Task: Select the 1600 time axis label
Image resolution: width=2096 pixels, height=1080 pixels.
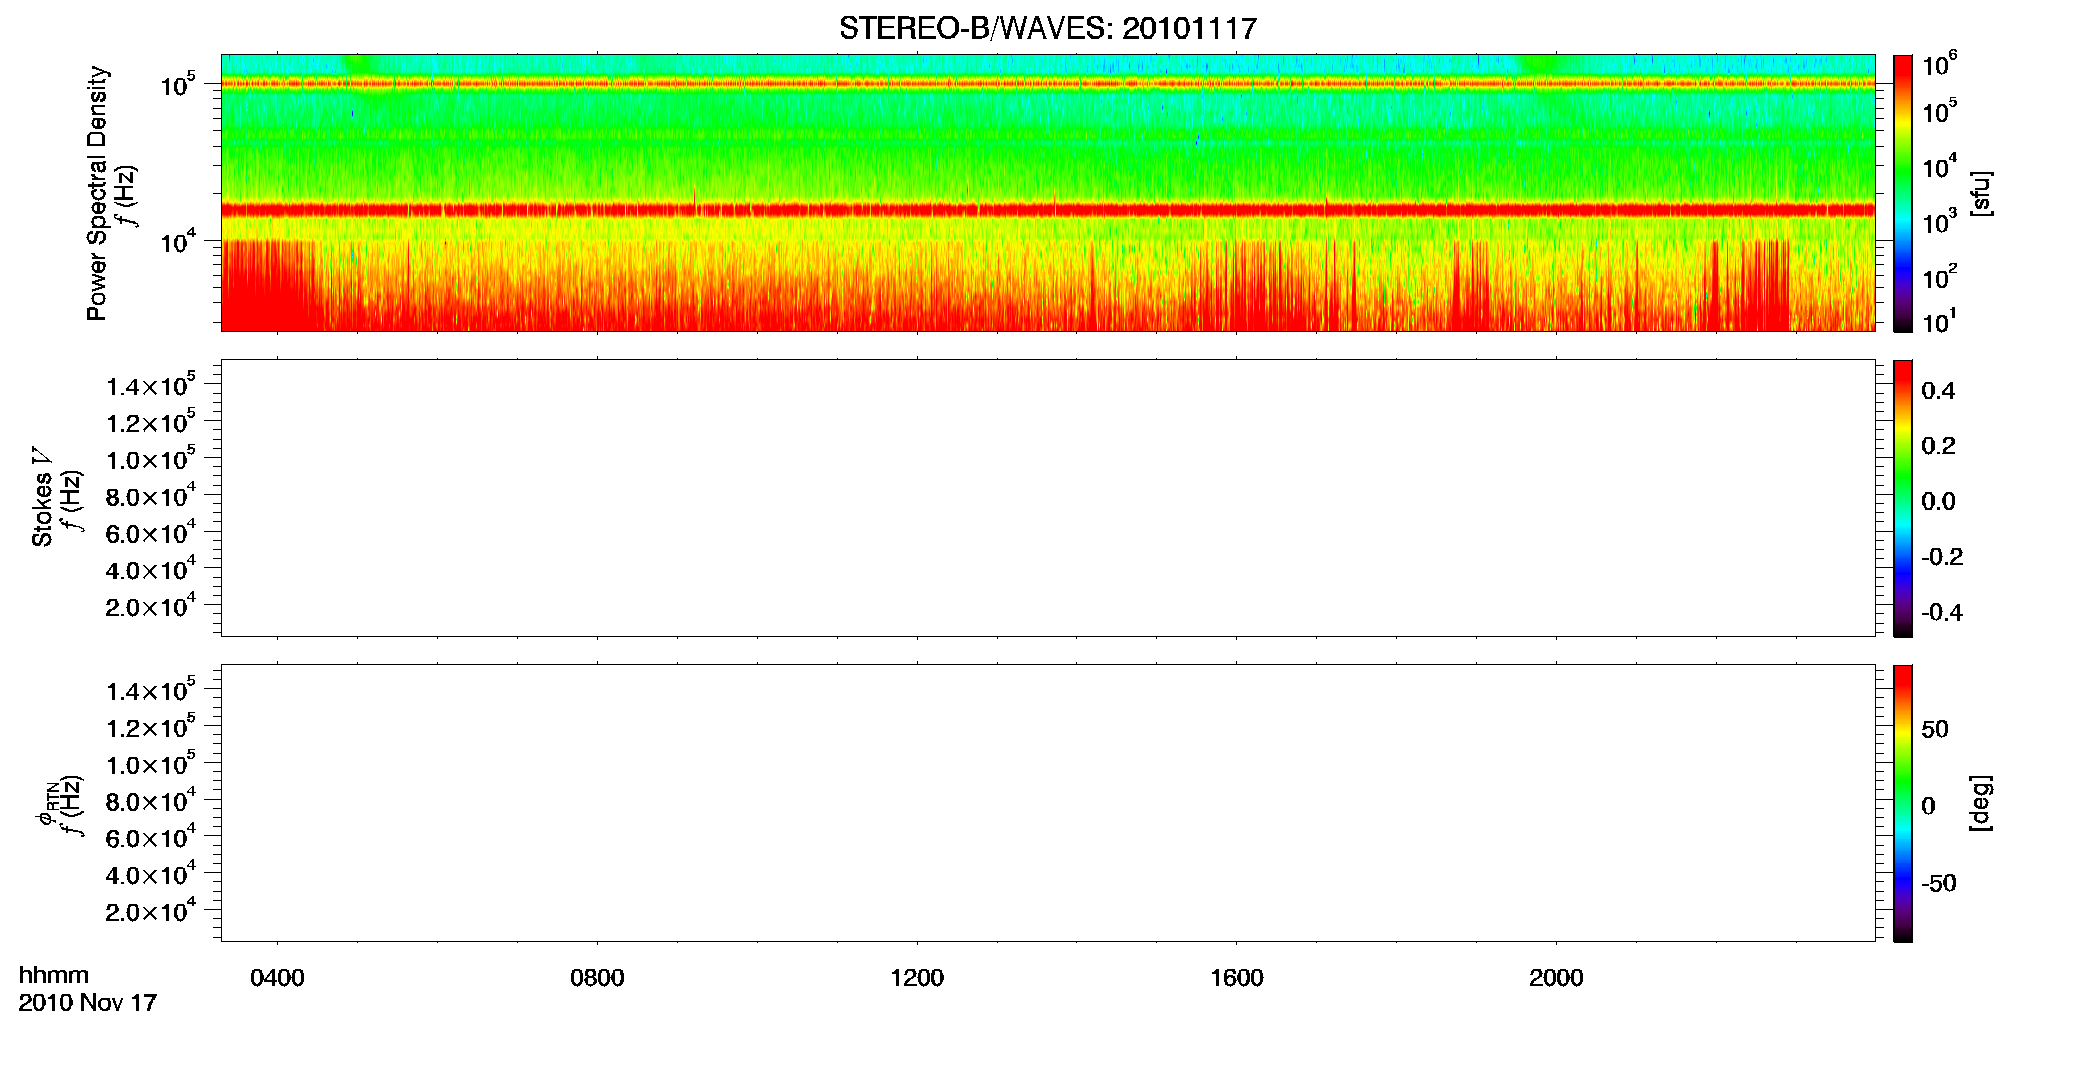Action: [x=1237, y=978]
